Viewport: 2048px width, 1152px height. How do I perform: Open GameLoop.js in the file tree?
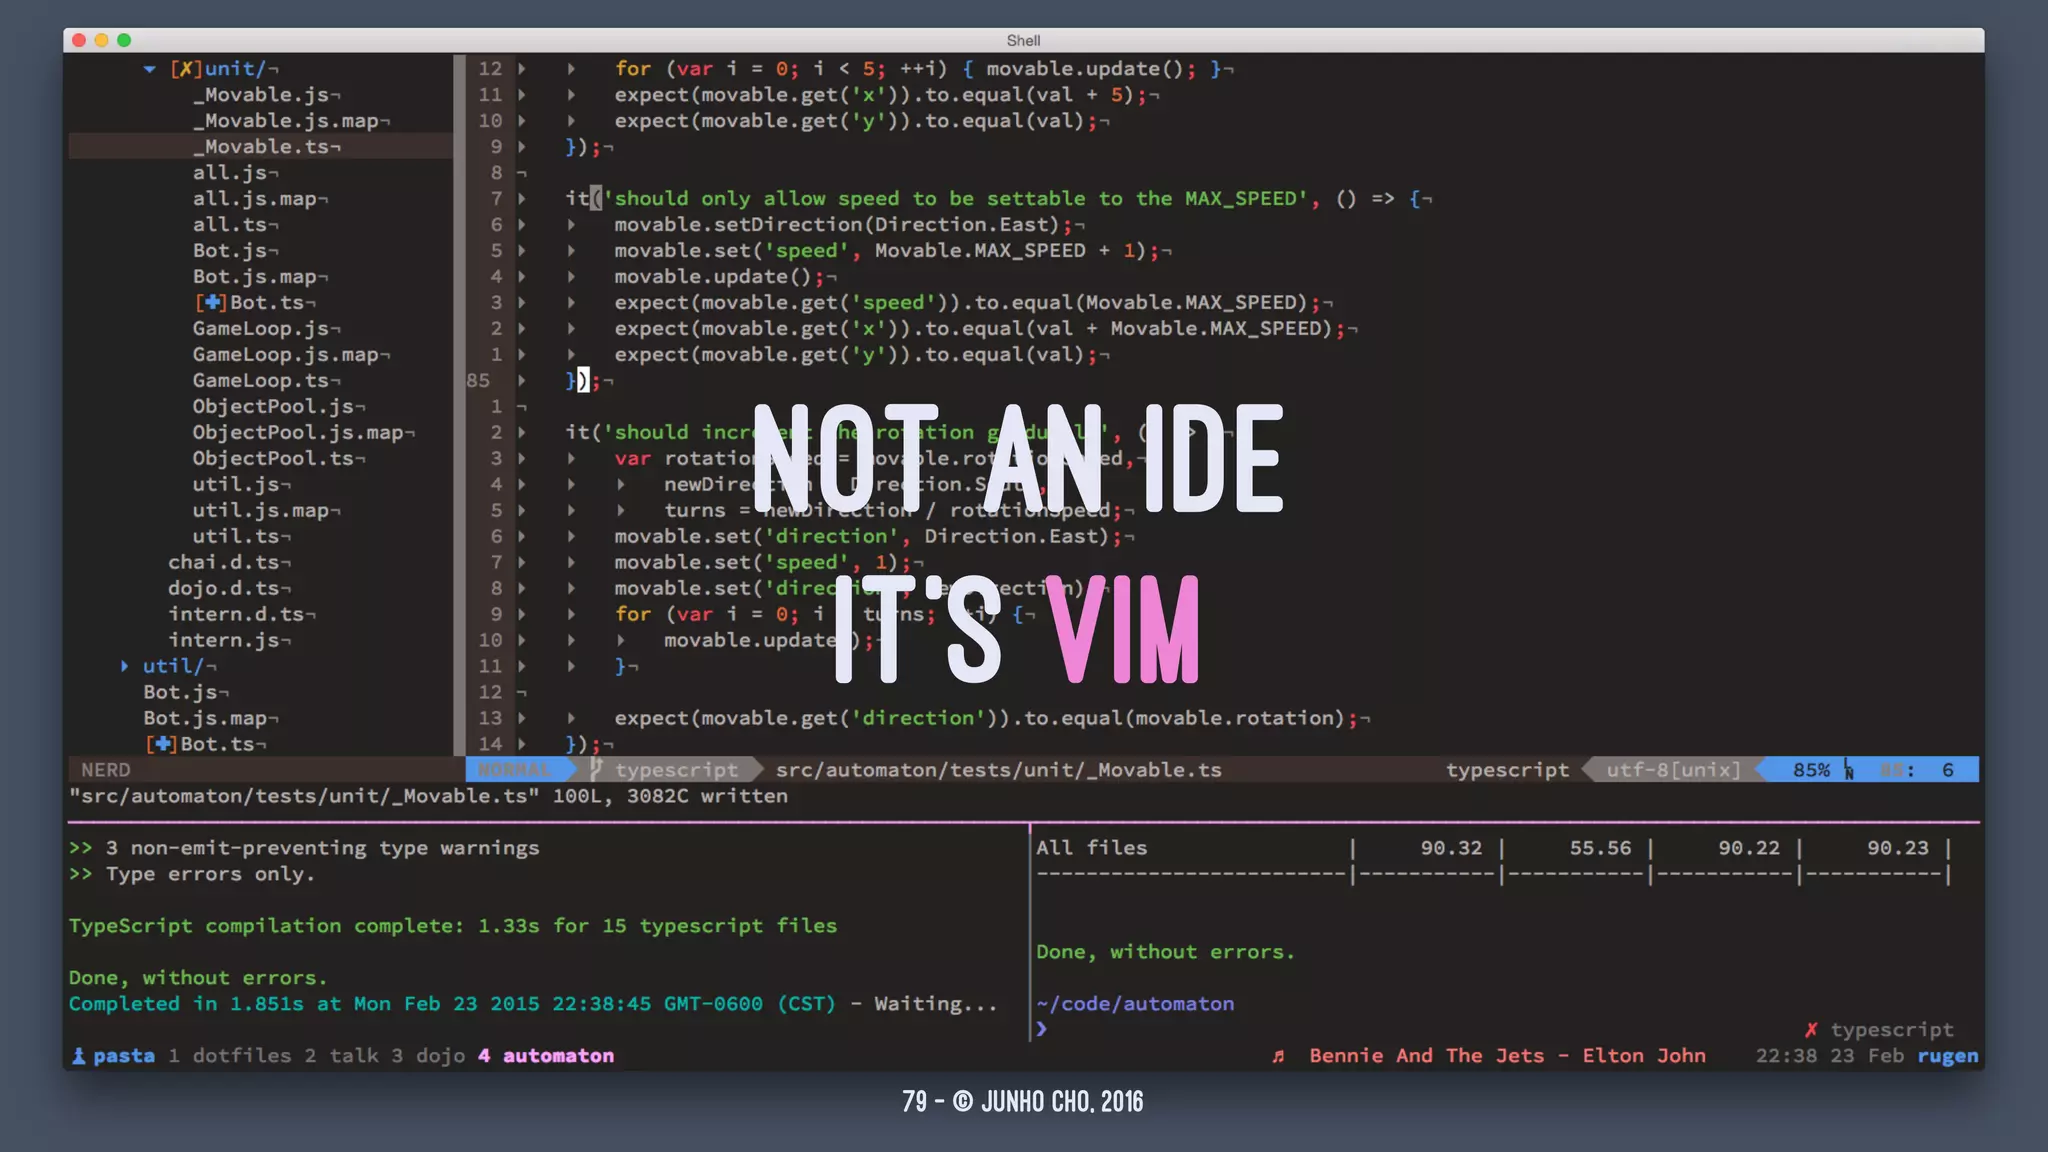[x=260, y=329]
